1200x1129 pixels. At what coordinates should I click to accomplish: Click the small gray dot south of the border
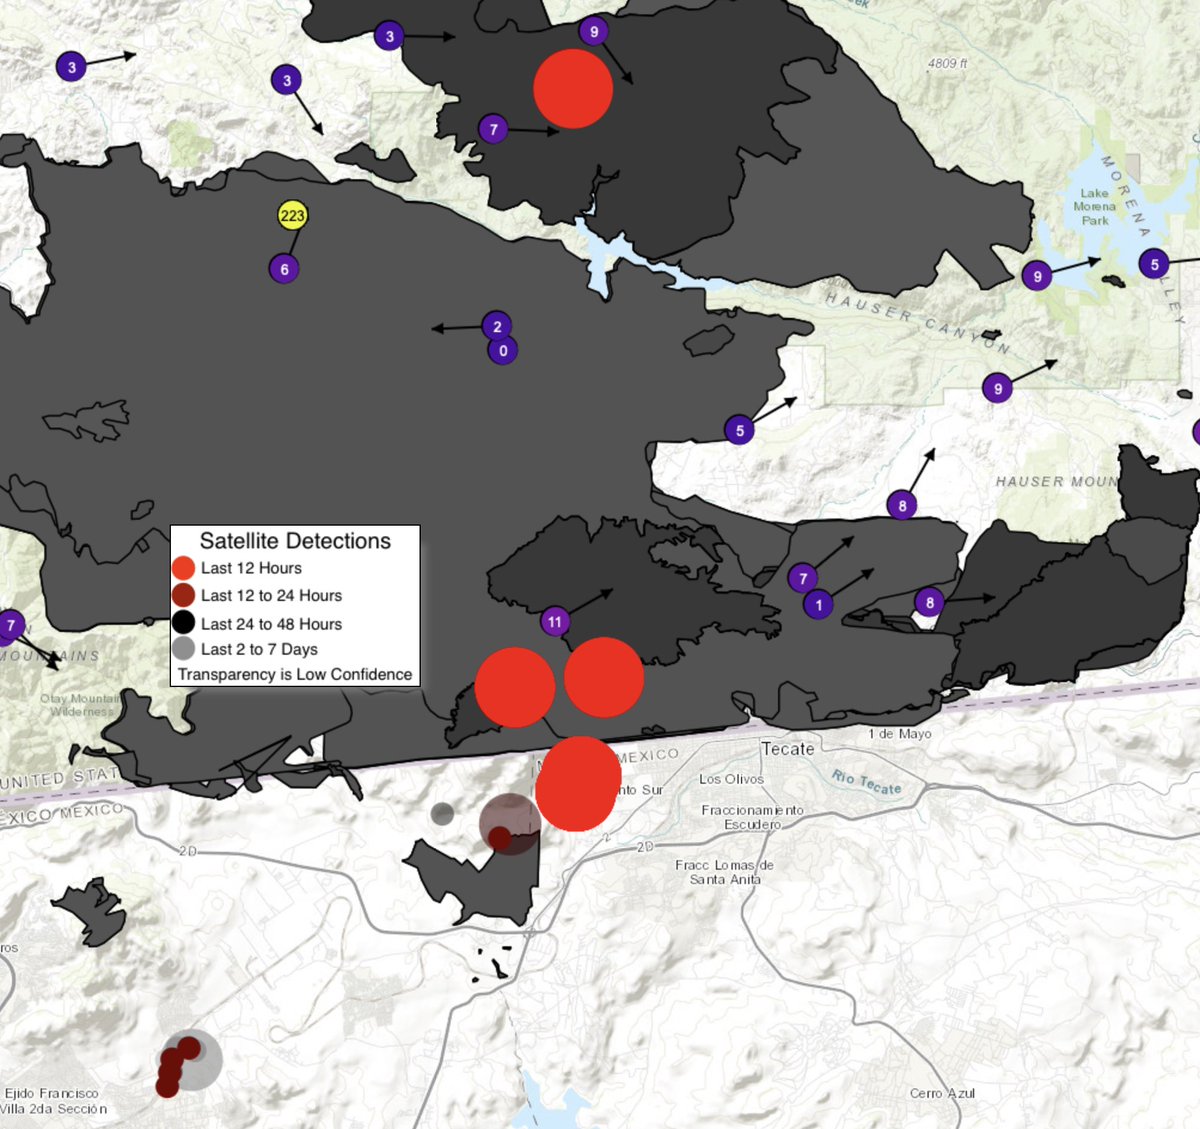(442, 814)
